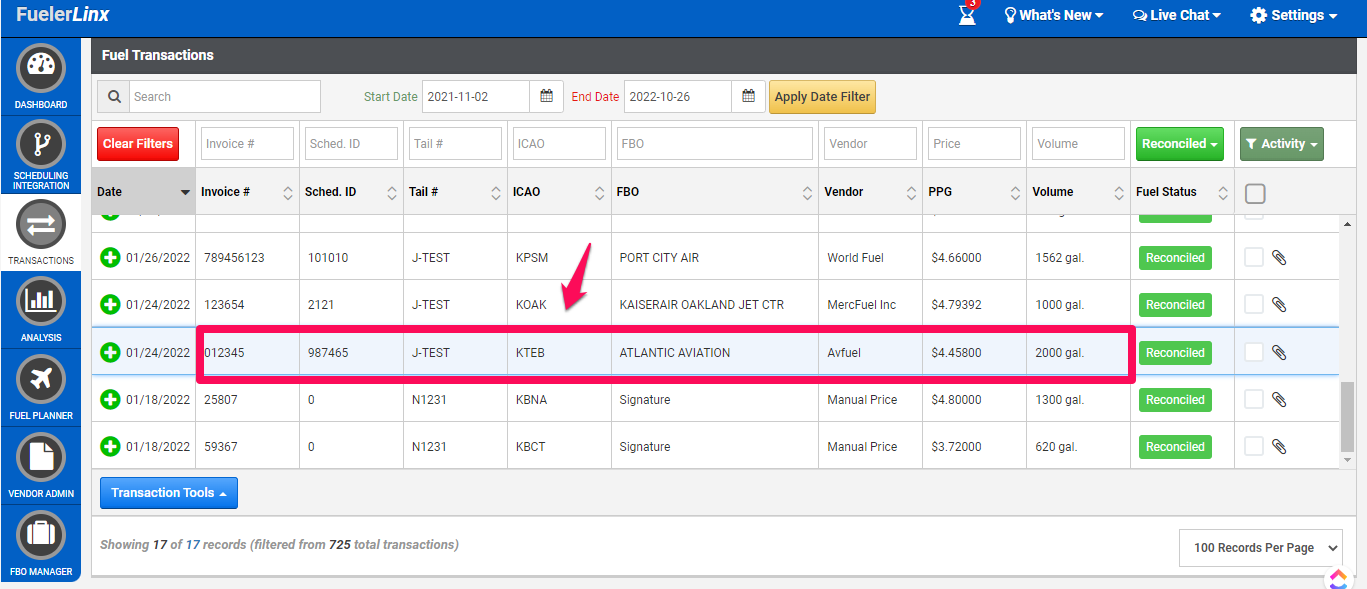Open the Analysis chart icon
This screenshot has width=1367, height=589.
pos(41,301)
